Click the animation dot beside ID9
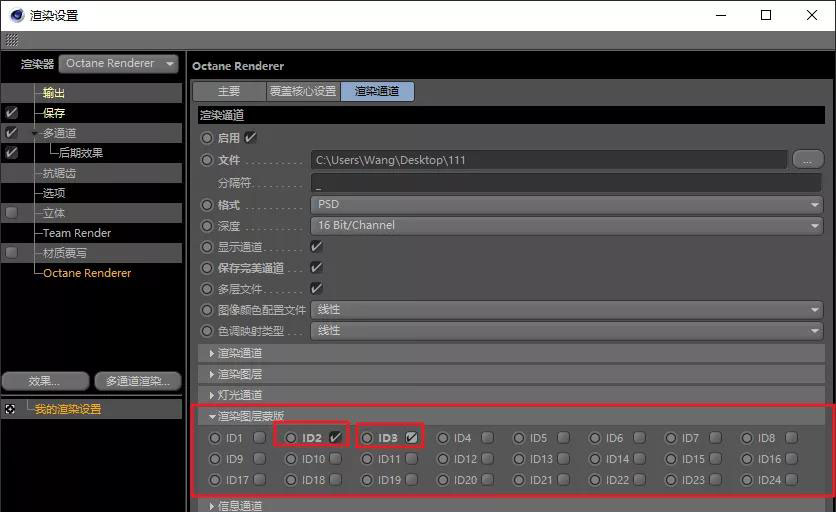The height and width of the screenshot is (512, 836). click(215, 459)
